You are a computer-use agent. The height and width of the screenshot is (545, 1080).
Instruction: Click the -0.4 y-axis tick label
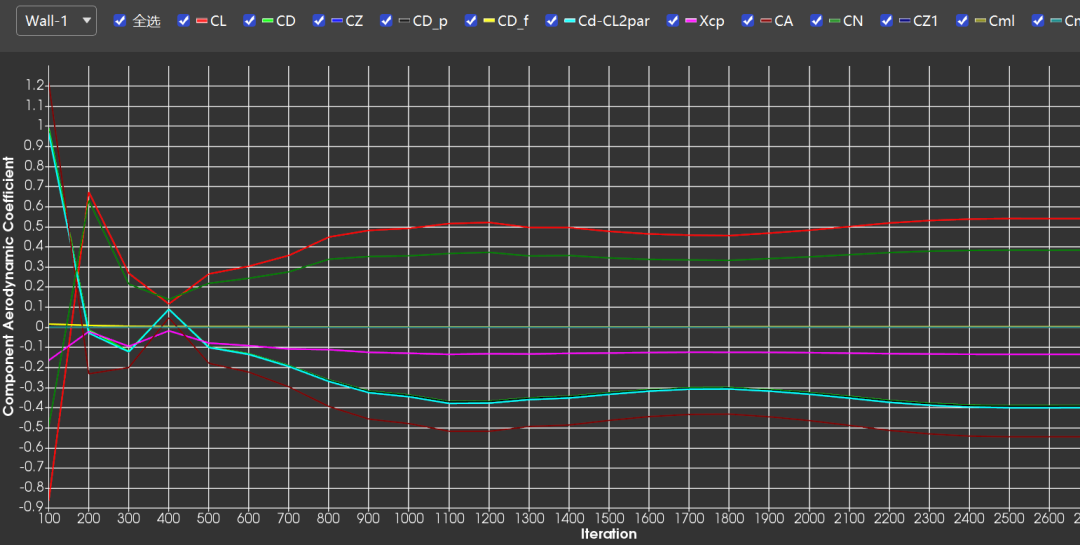tap(33, 407)
